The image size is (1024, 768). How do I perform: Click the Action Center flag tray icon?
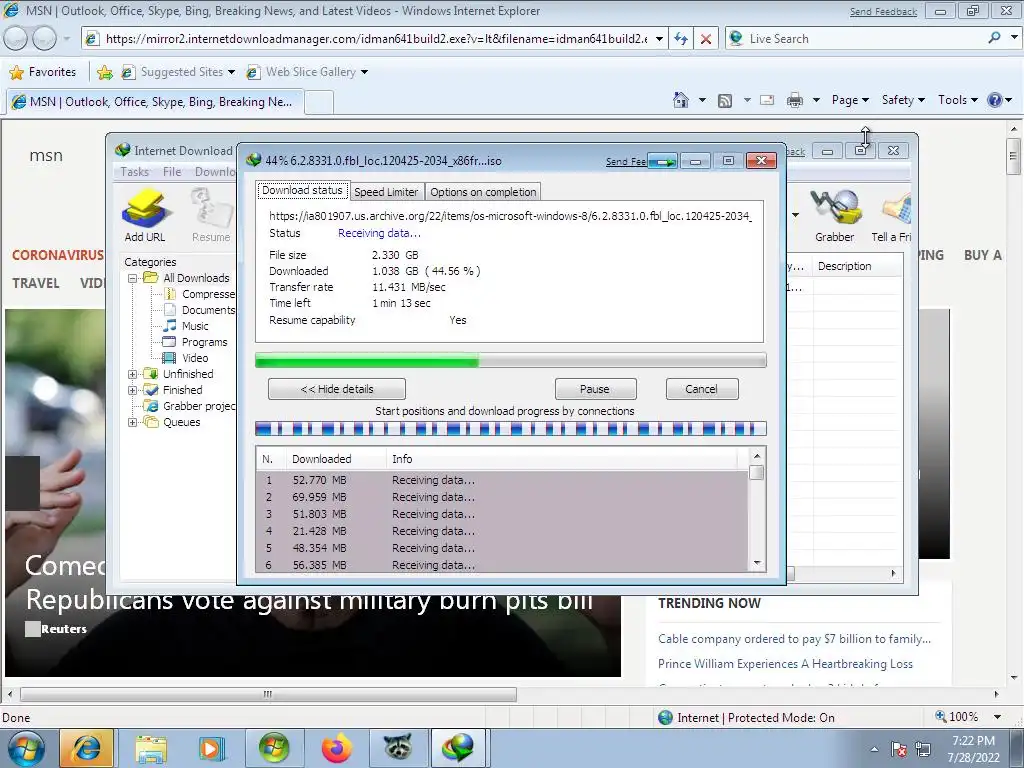[899, 749]
